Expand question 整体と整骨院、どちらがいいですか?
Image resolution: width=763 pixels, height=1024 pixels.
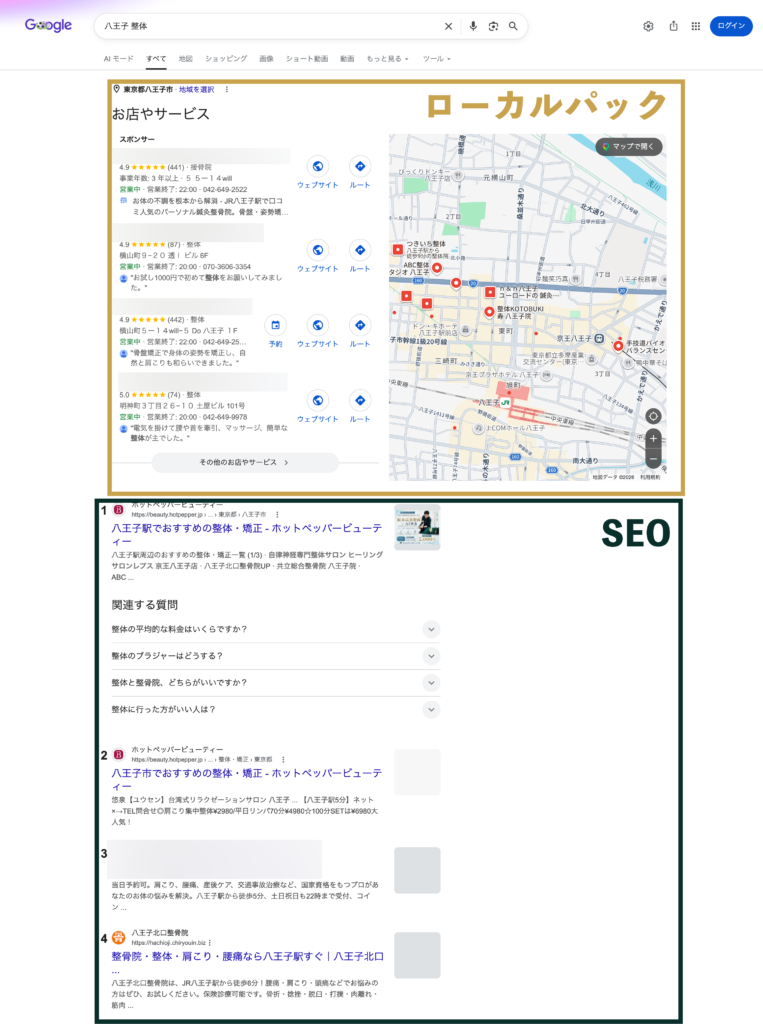click(276, 682)
